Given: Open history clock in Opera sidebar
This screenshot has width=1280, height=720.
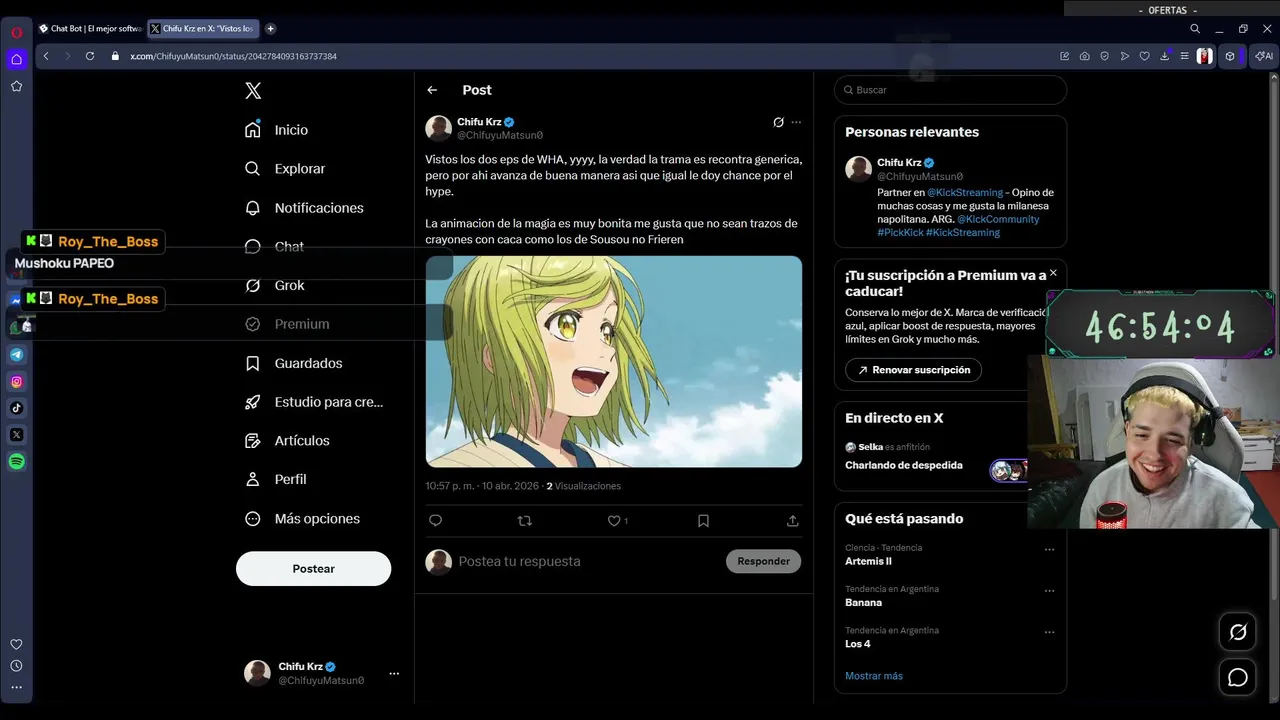Looking at the screenshot, I should click(x=16, y=666).
